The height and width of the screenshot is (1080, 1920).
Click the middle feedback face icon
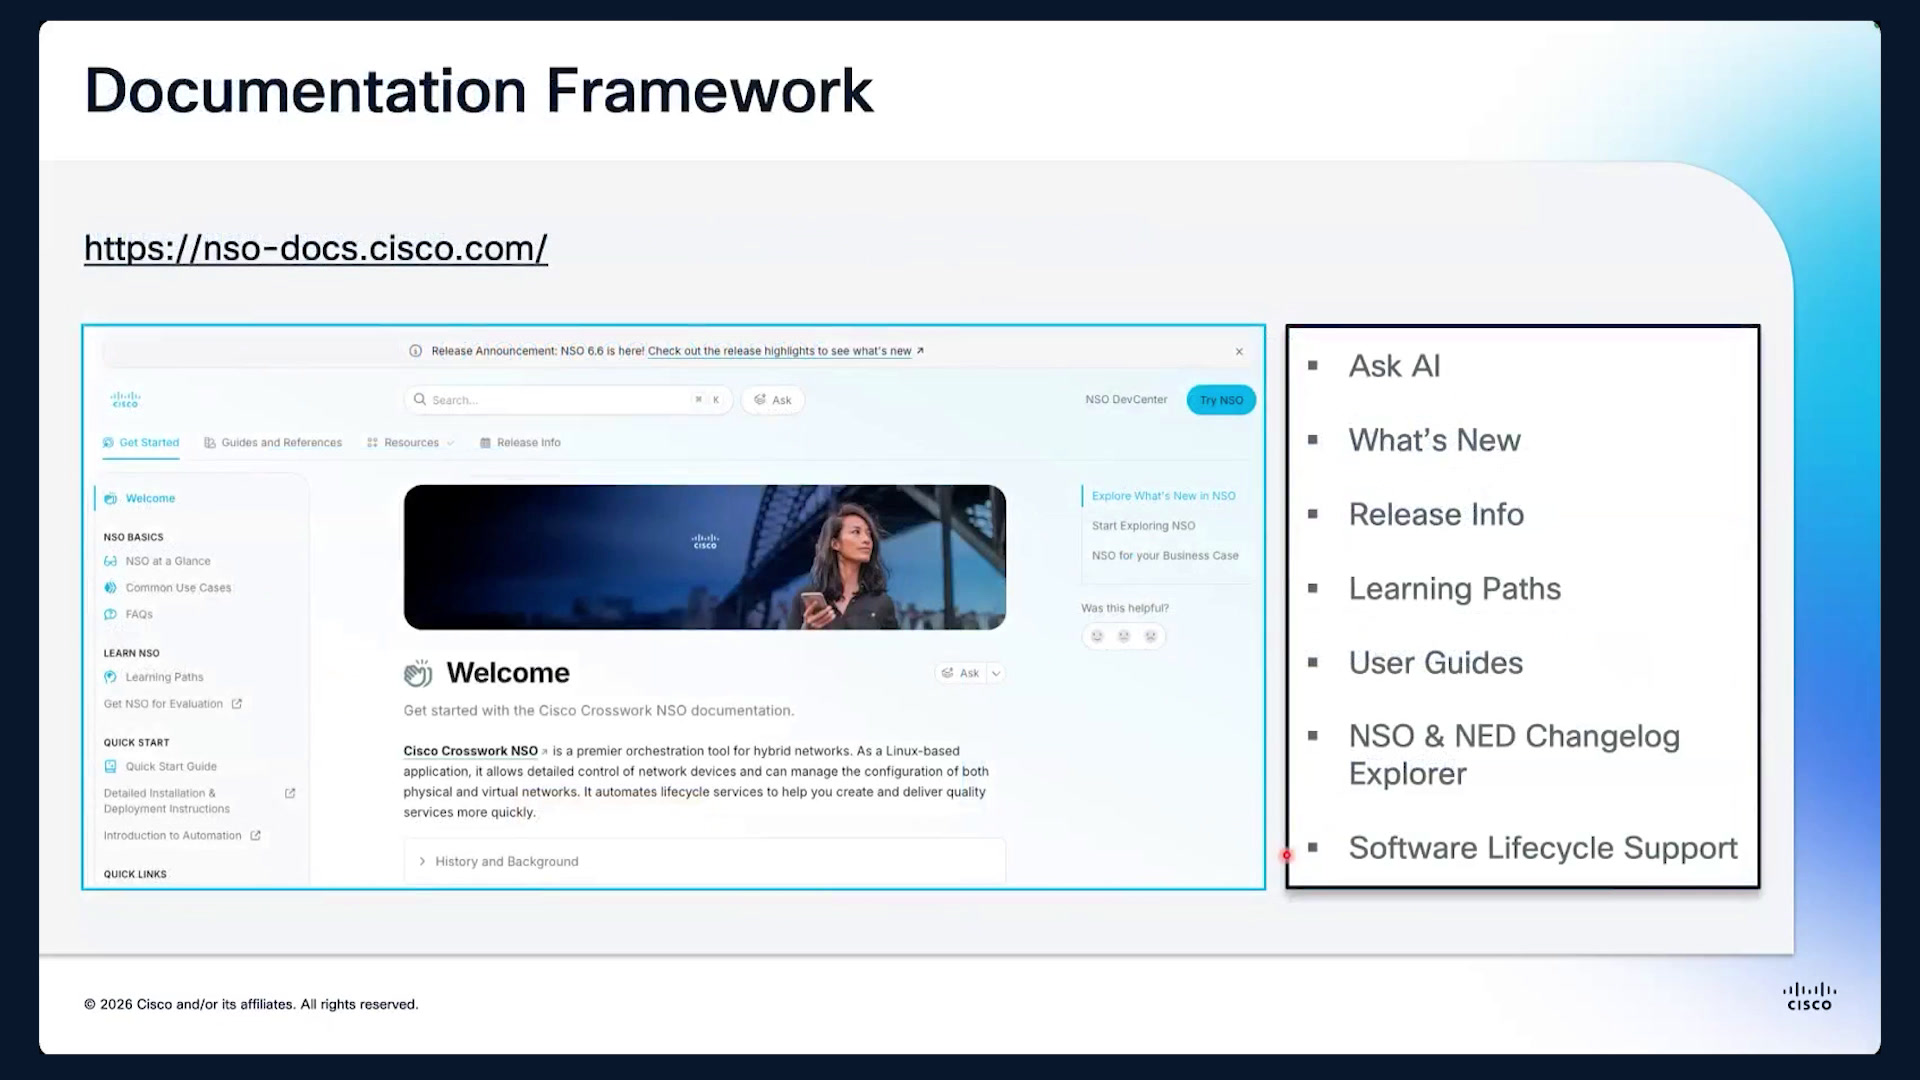coord(1124,636)
